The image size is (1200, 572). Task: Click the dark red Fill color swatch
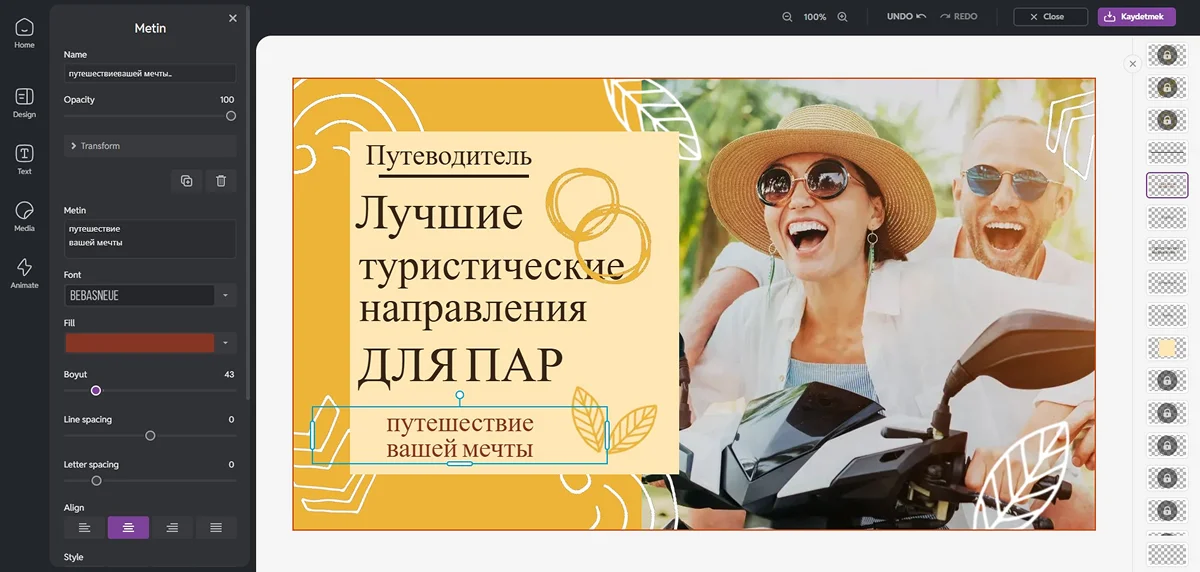[140, 343]
